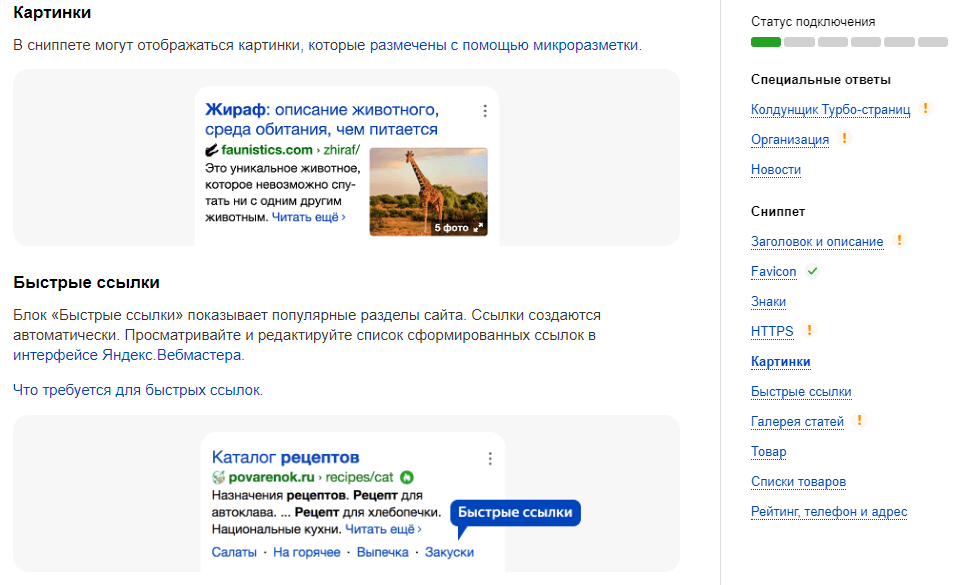The image size is (956, 585).
Task: Go to Организация in the sidebar
Action: click(790, 140)
